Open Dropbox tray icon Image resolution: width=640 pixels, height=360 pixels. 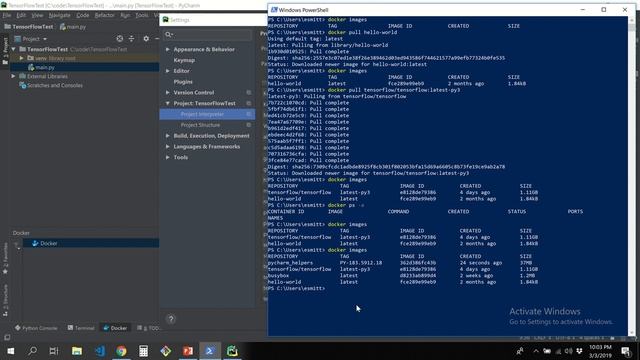579,351
